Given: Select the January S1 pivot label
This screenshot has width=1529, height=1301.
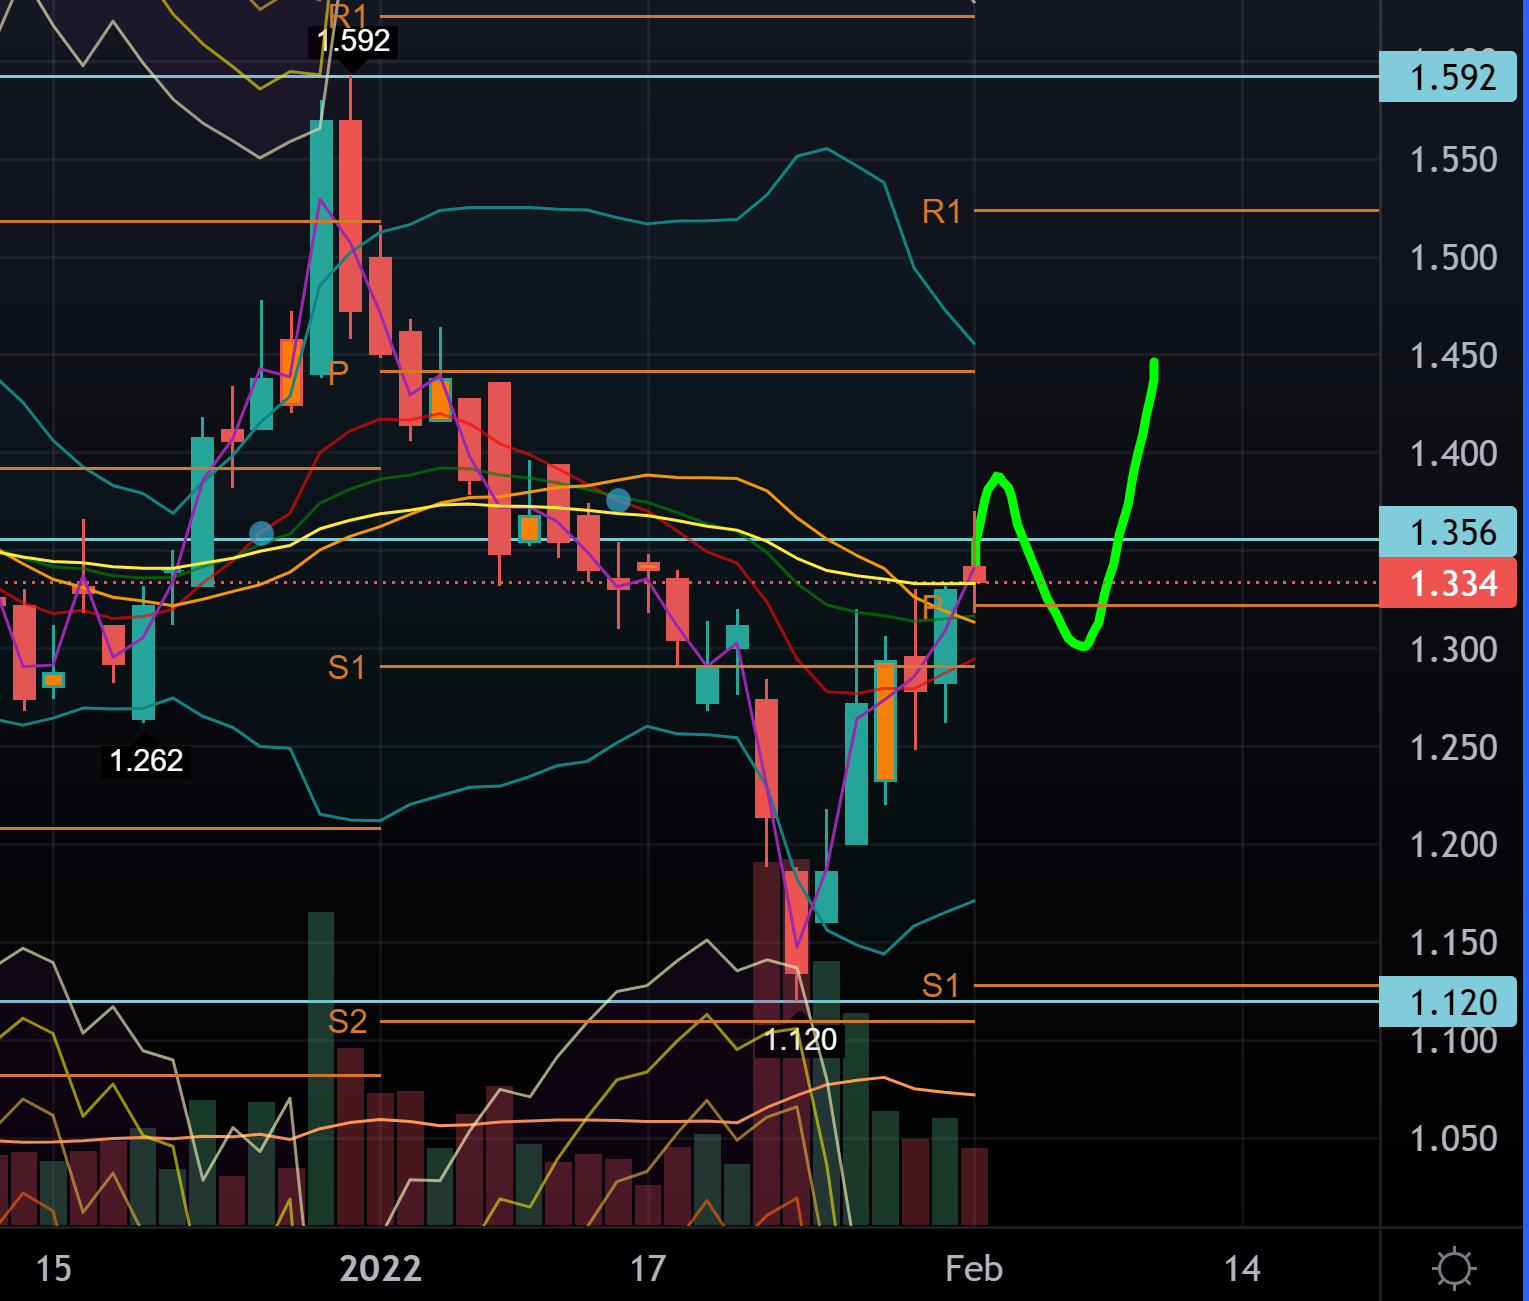Looking at the screenshot, I should [347, 668].
